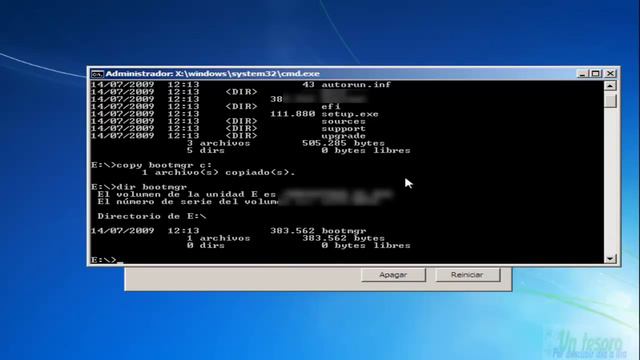Click the upgrade directory entry

343,136
